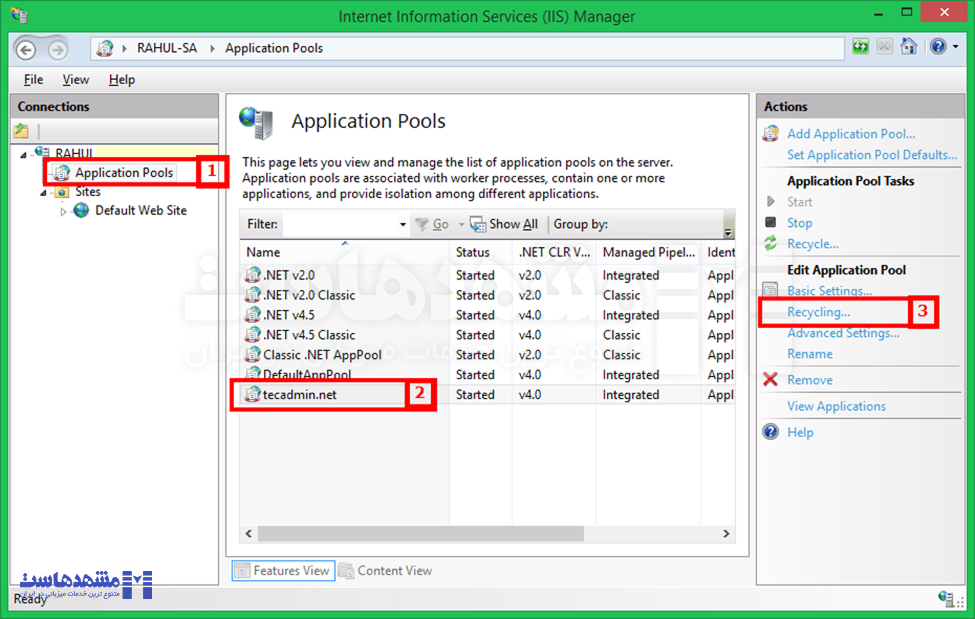Collapse the Sites tree node
The width and height of the screenshot is (975, 619).
click(44, 193)
